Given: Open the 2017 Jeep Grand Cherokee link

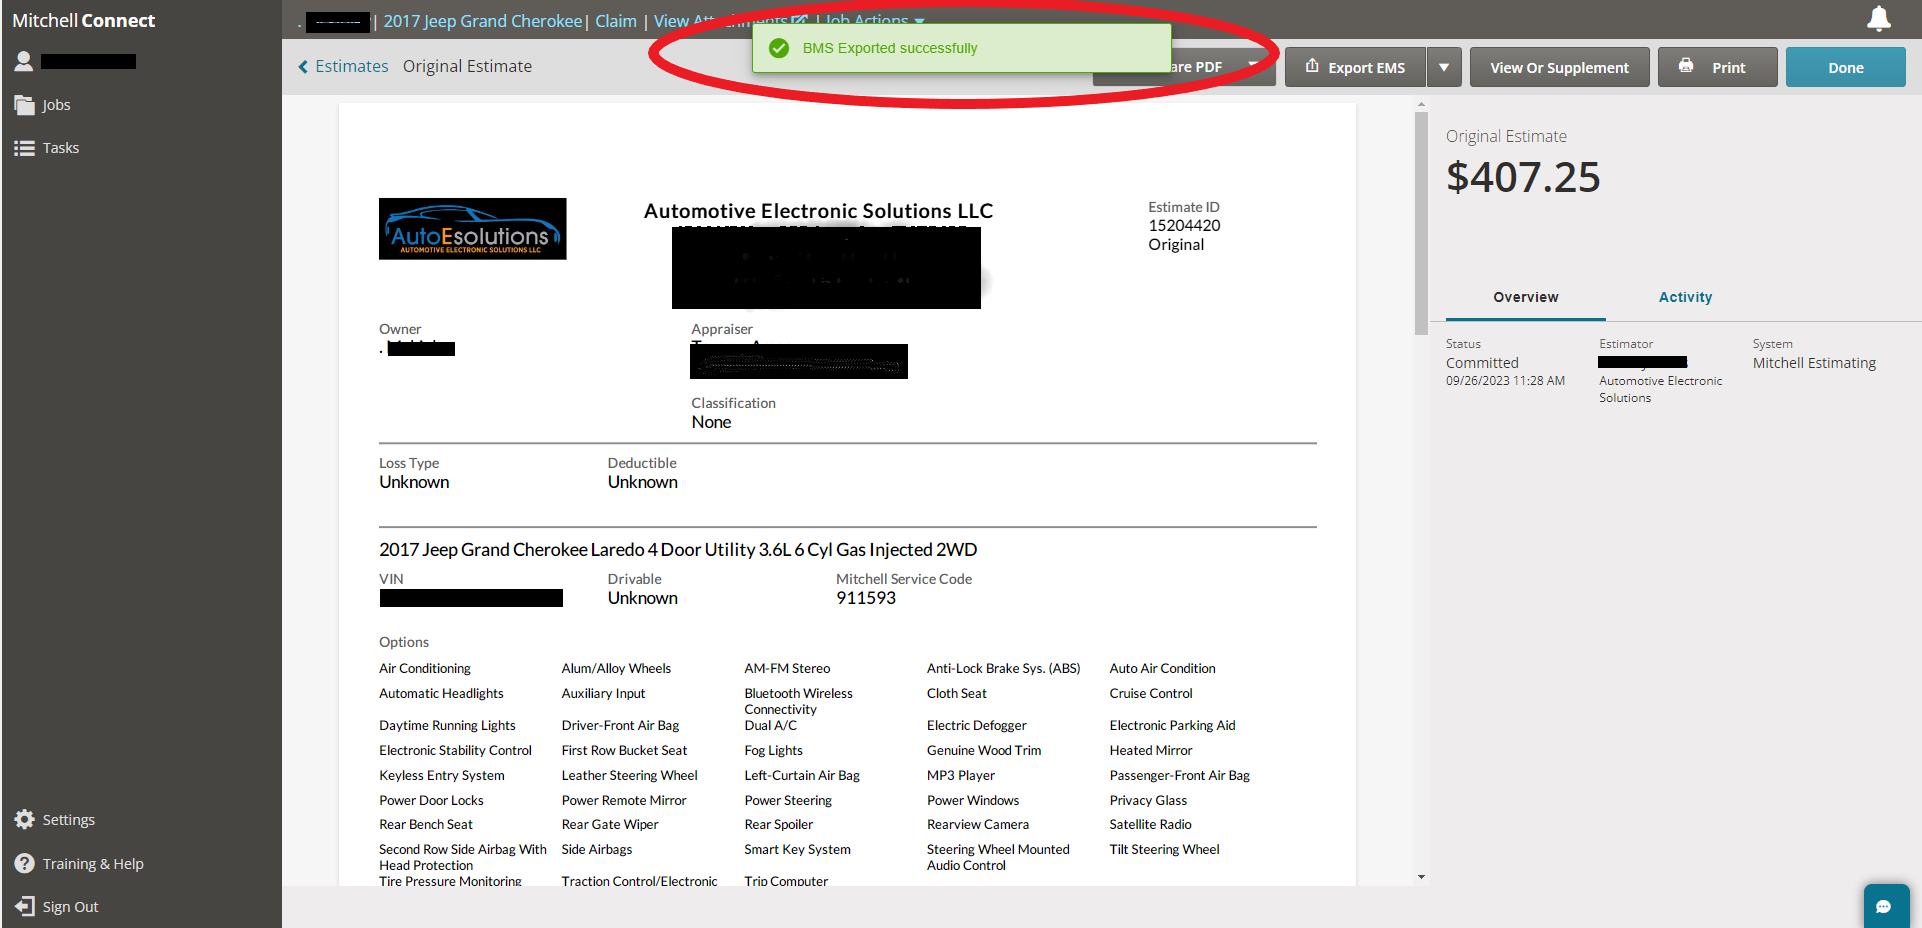Looking at the screenshot, I should click(x=482, y=21).
